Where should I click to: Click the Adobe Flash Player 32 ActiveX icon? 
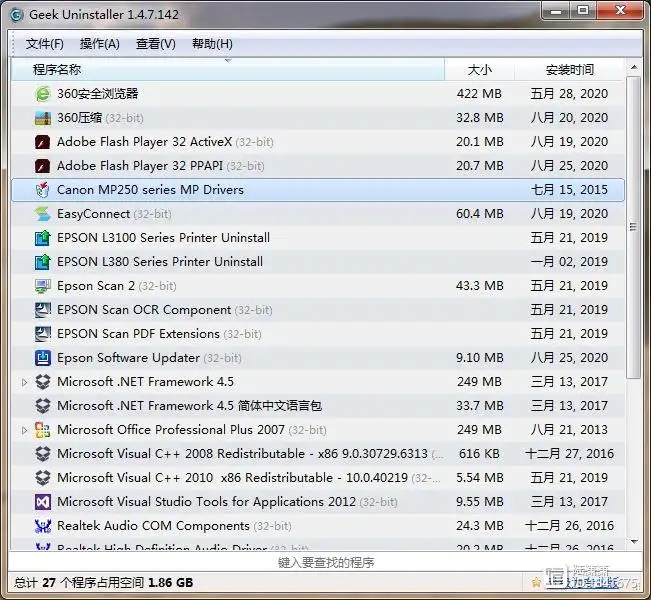tap(42, 142)
